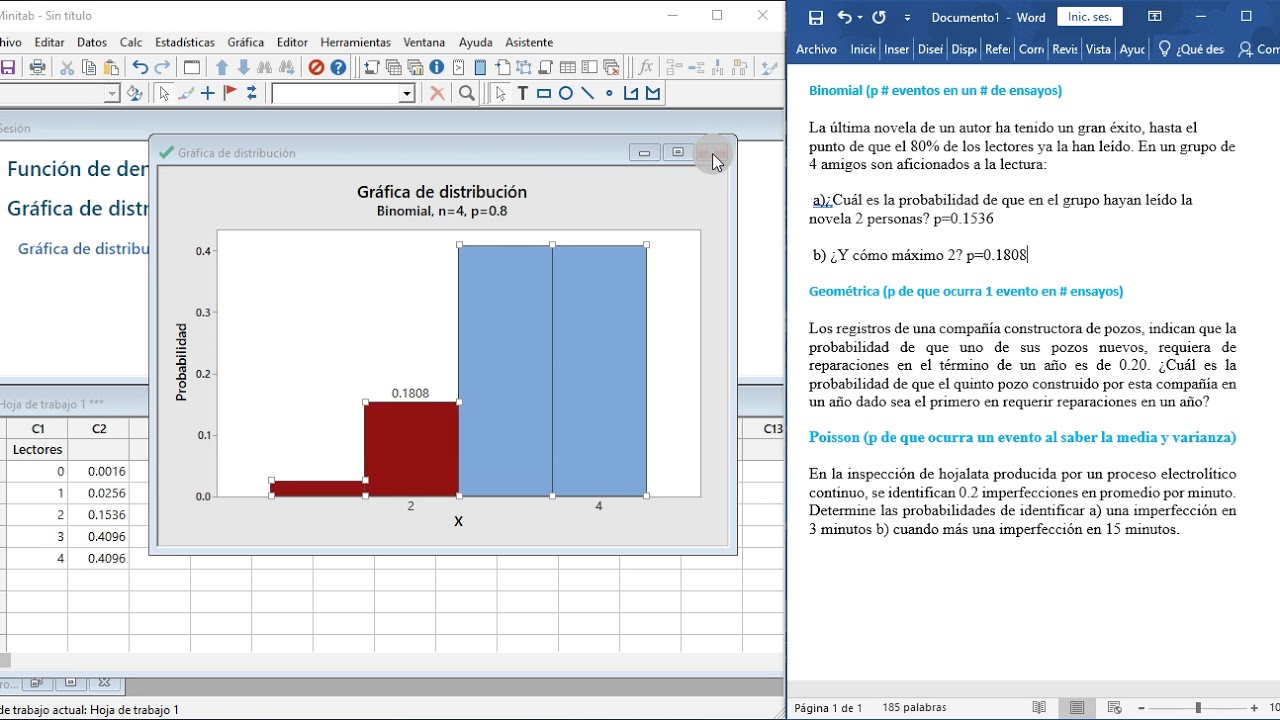This screenshot has width=1280, height=720.
Task: Click the red cancel circle icon
Action: (x=316, y=67)
